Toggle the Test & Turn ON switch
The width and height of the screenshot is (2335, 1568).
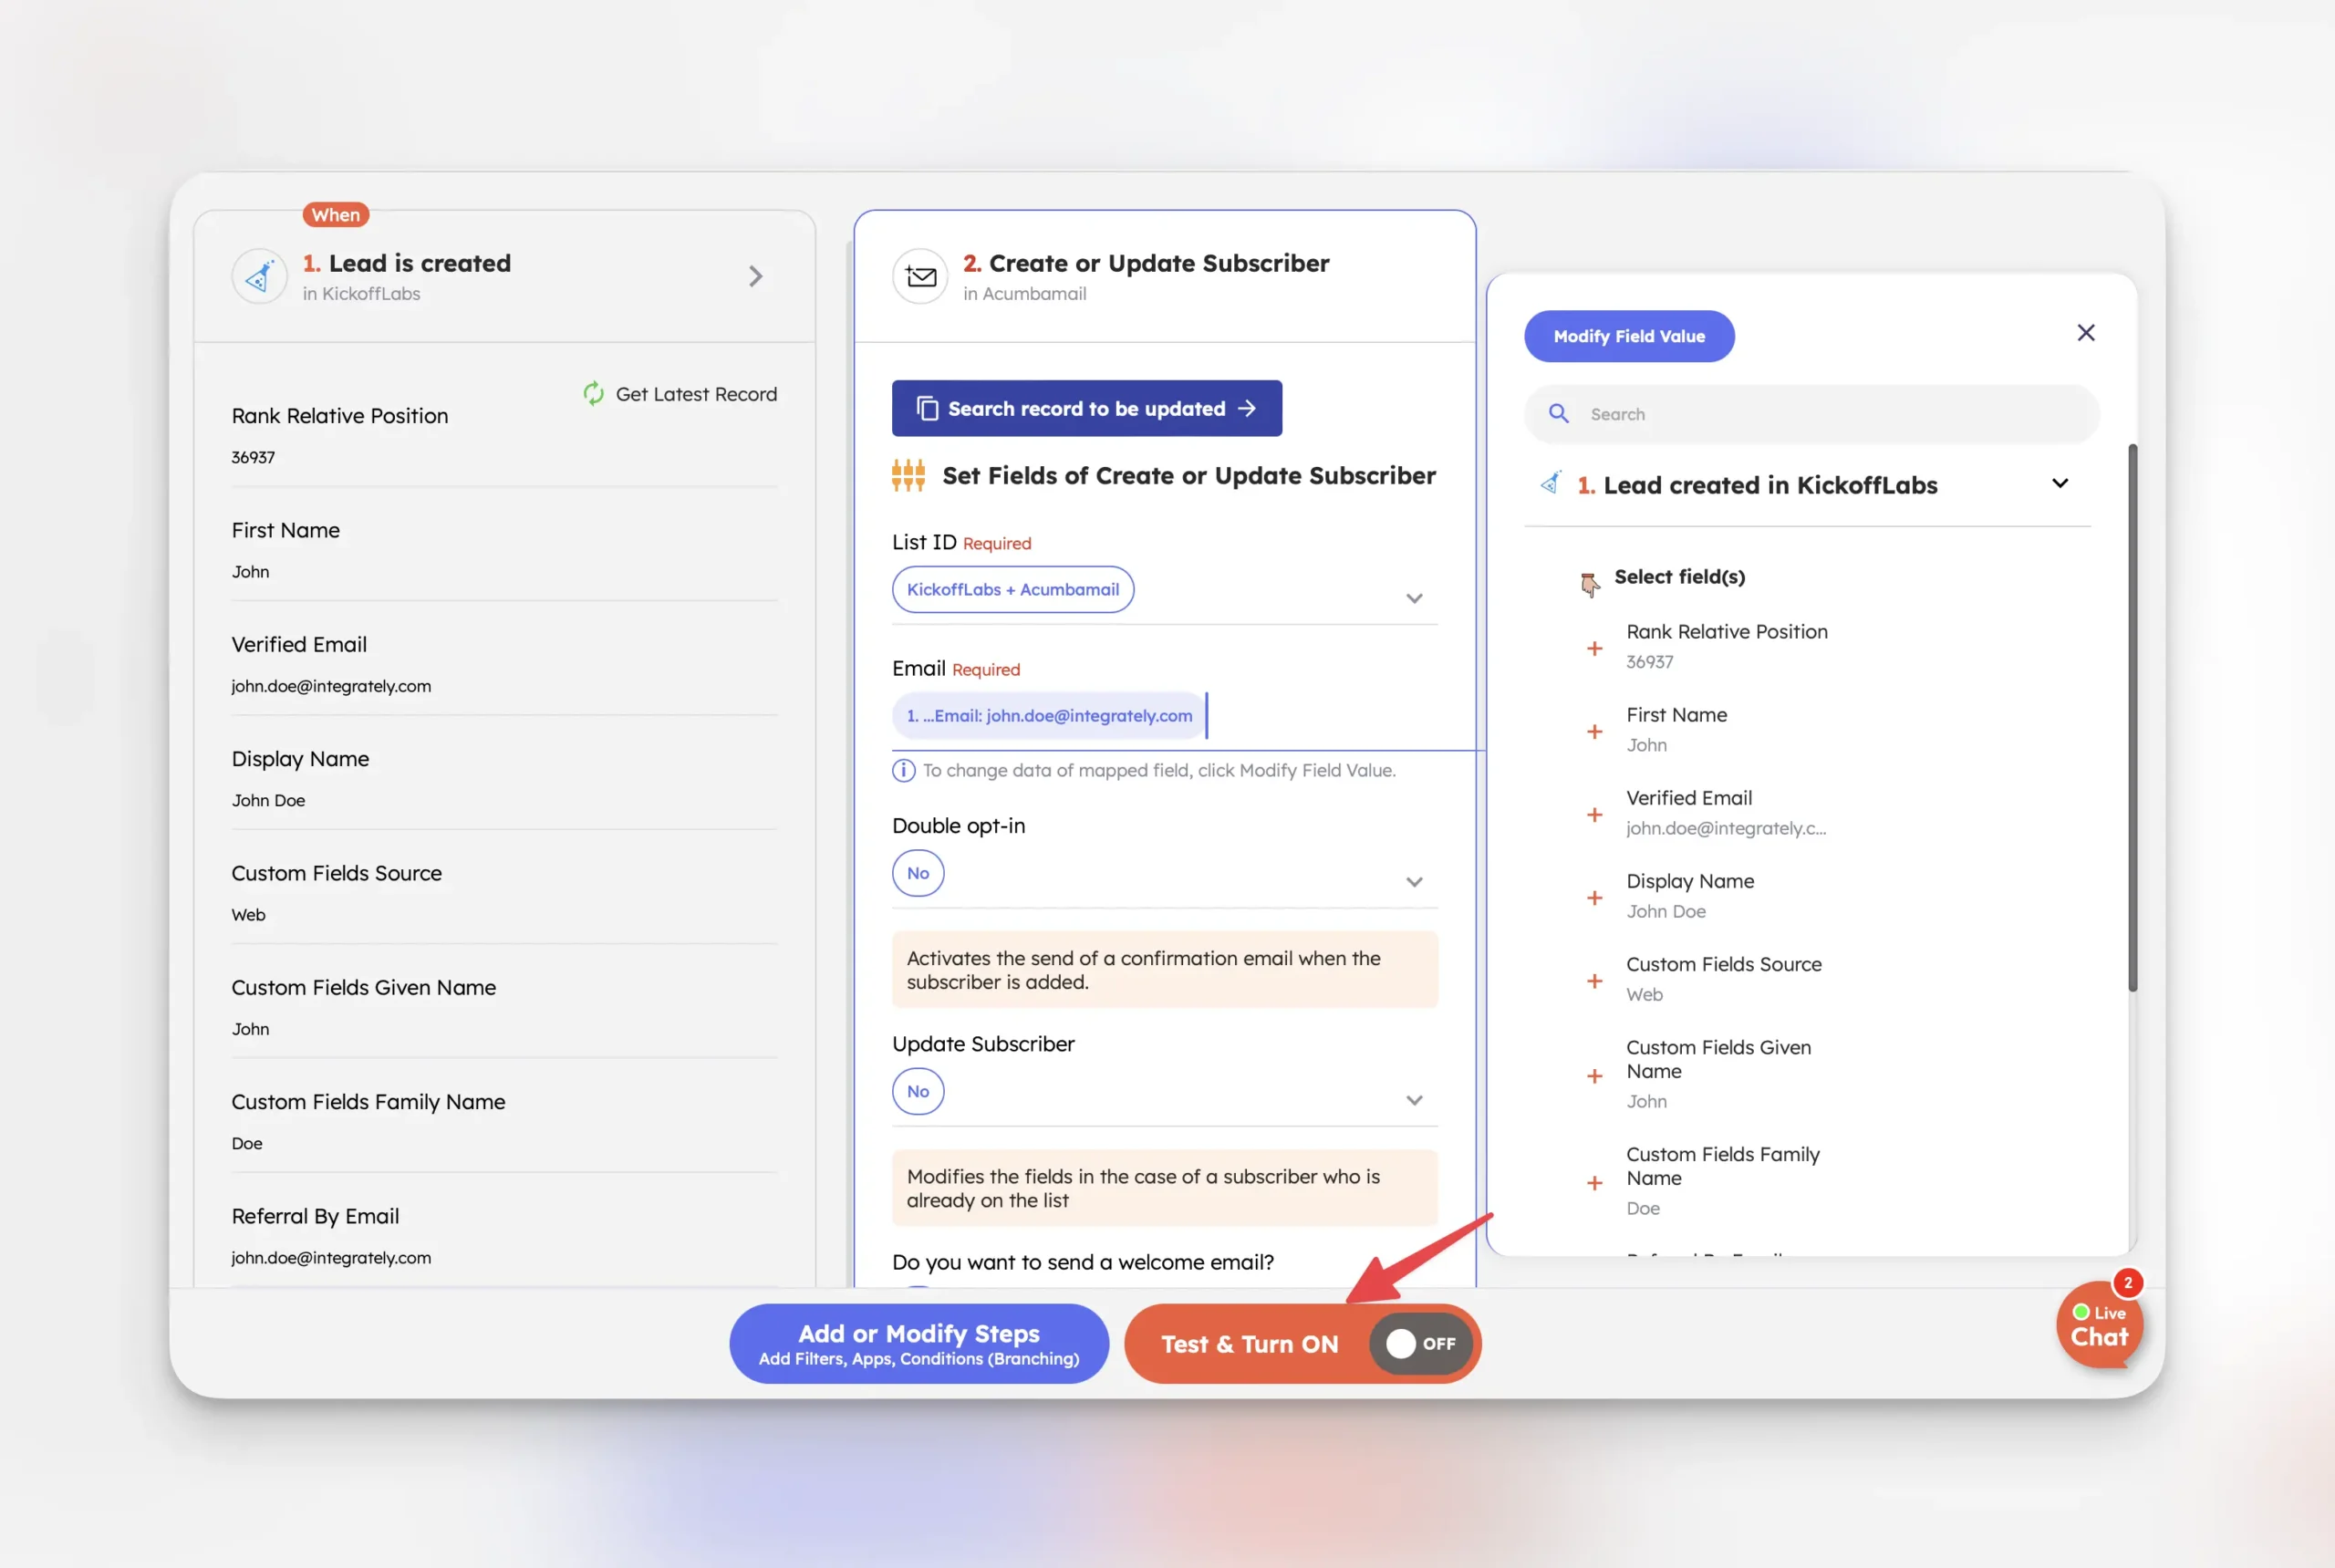(1420, 1343)
